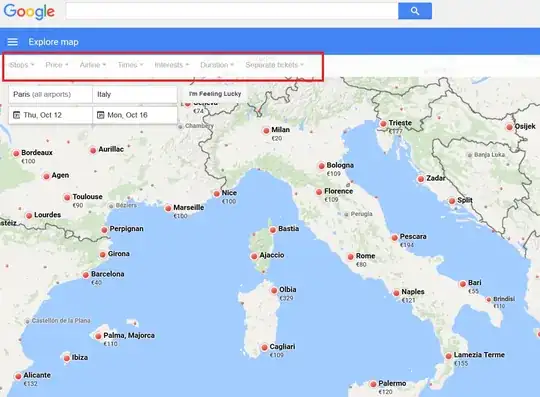The width and height of the screenshot is (540, 397).
Task: Select the Lamezia Terme map marker
Action: click(x=448, y=356)
